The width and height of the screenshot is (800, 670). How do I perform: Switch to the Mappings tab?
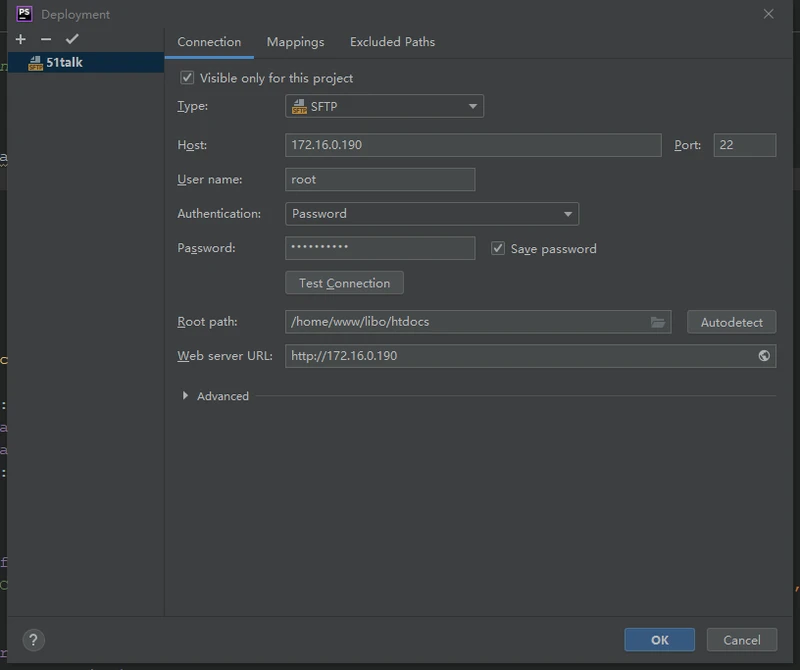[x=295, y=42]
